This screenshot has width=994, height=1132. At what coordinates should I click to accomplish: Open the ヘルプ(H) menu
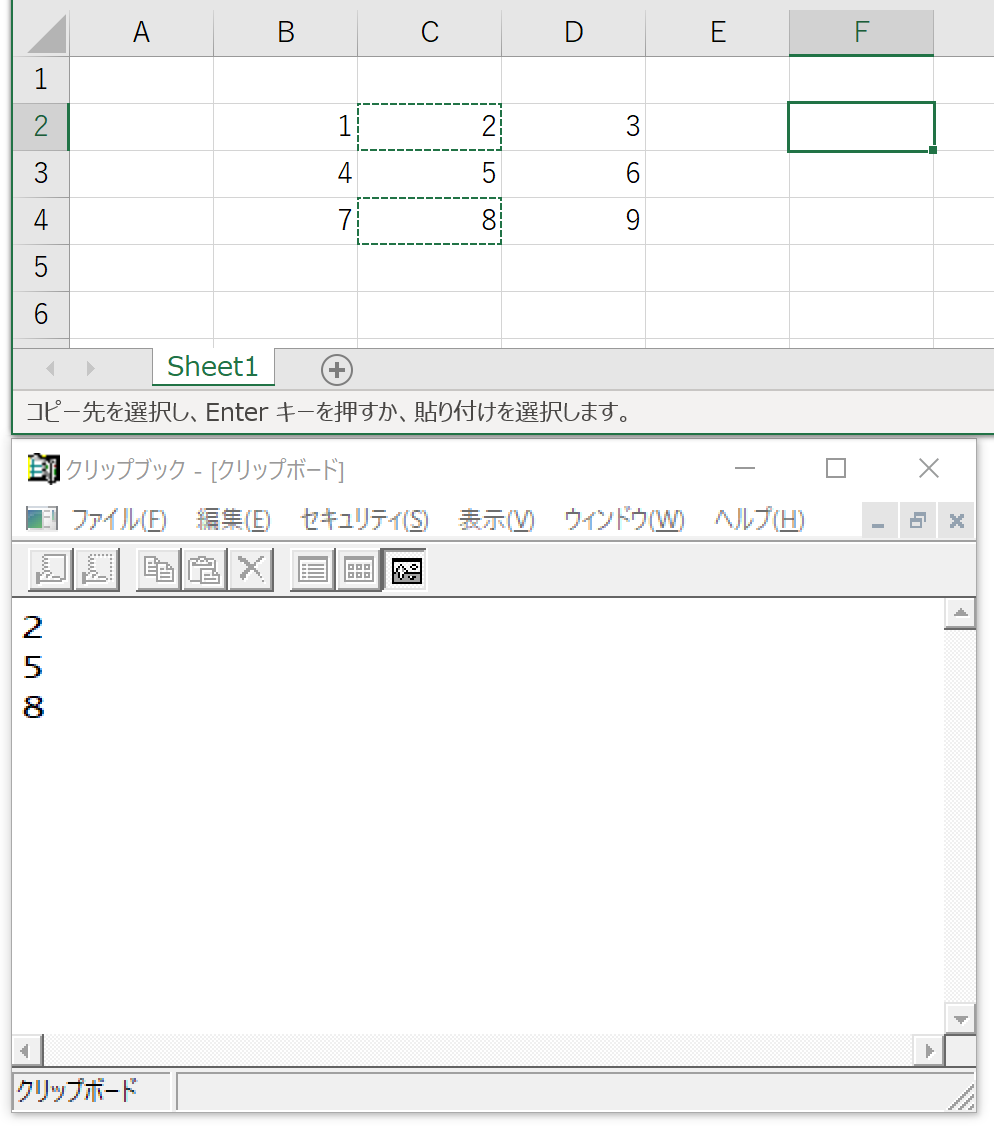(759, 519)
